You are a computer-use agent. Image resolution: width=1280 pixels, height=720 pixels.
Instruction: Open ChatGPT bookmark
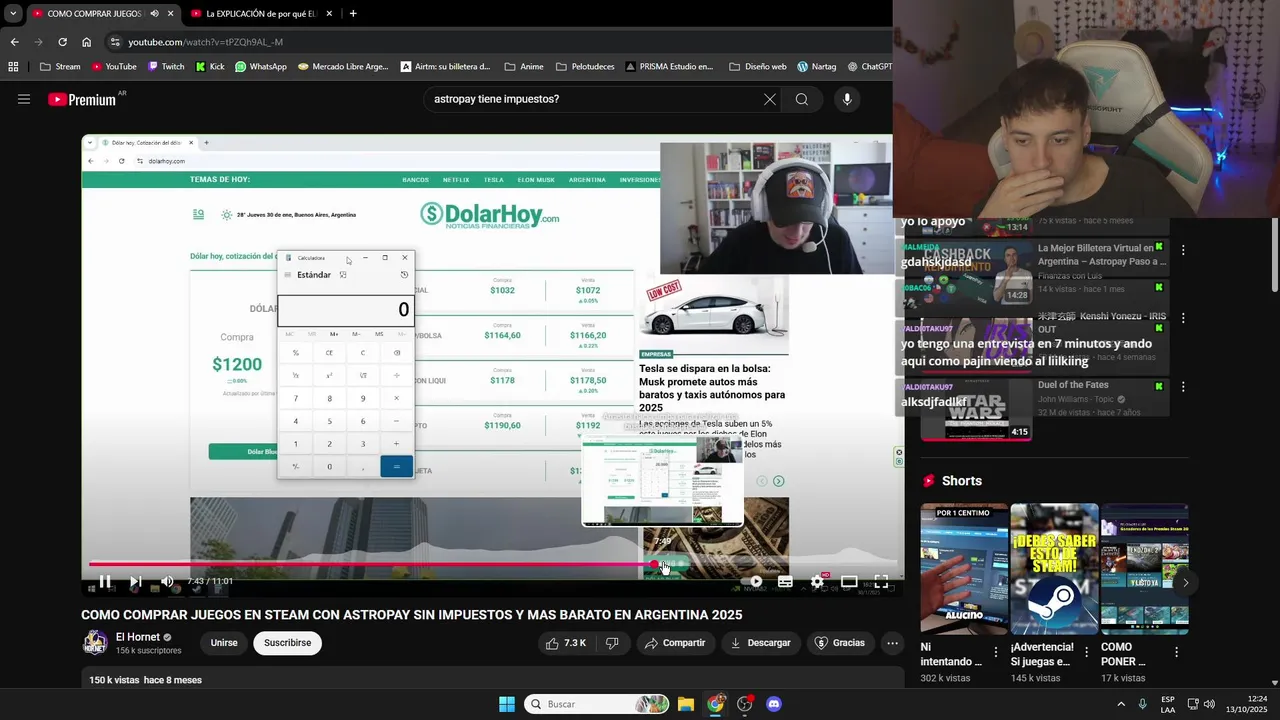pos(869,67)
